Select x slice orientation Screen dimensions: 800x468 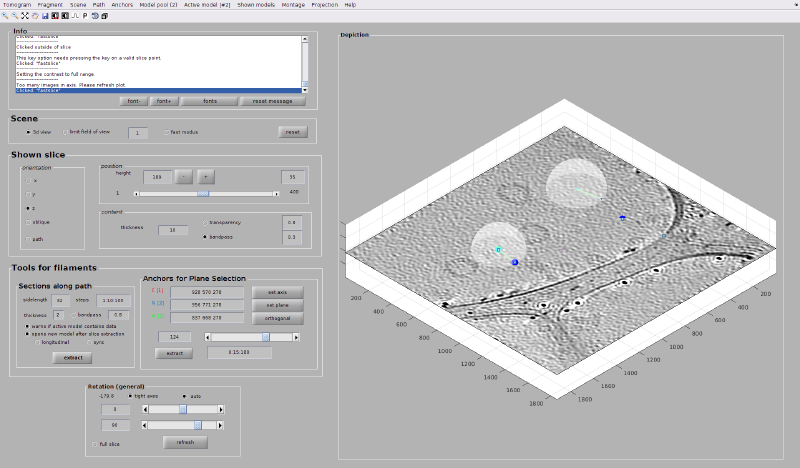pyautogui.click(x=31, y=181)
